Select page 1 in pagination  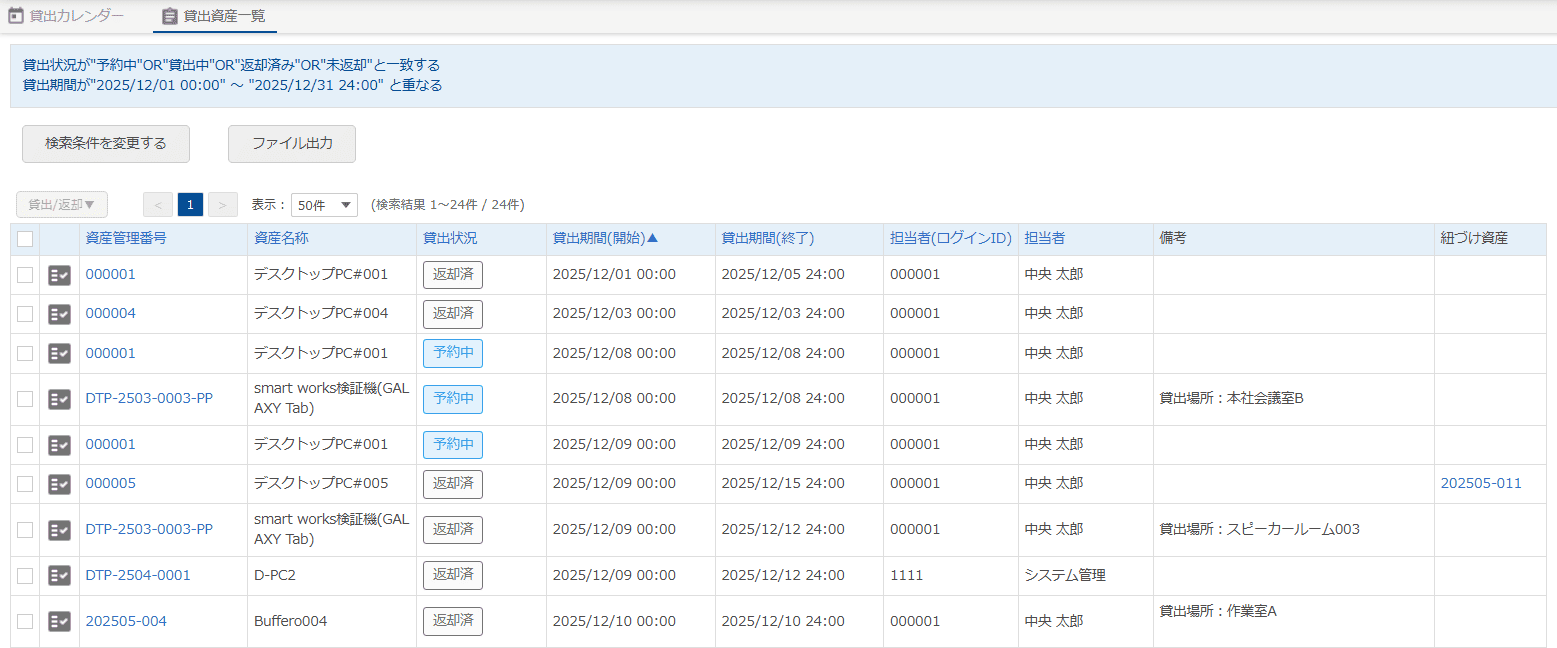pyautogui.click(x=191, y=205)
